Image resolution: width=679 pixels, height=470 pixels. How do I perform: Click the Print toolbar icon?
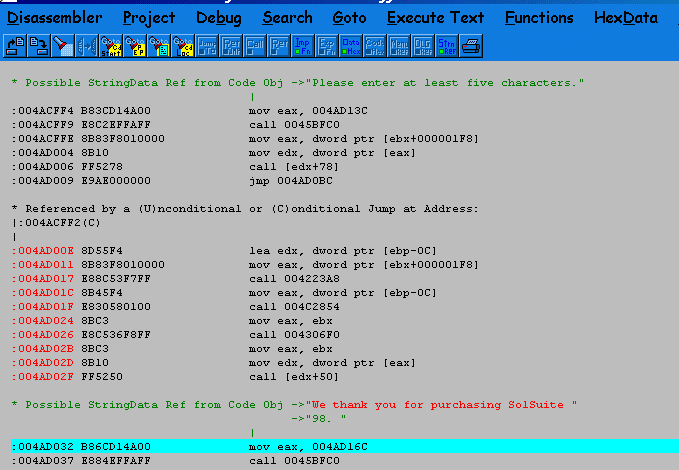pyautogui.click(x=470, y=45)
